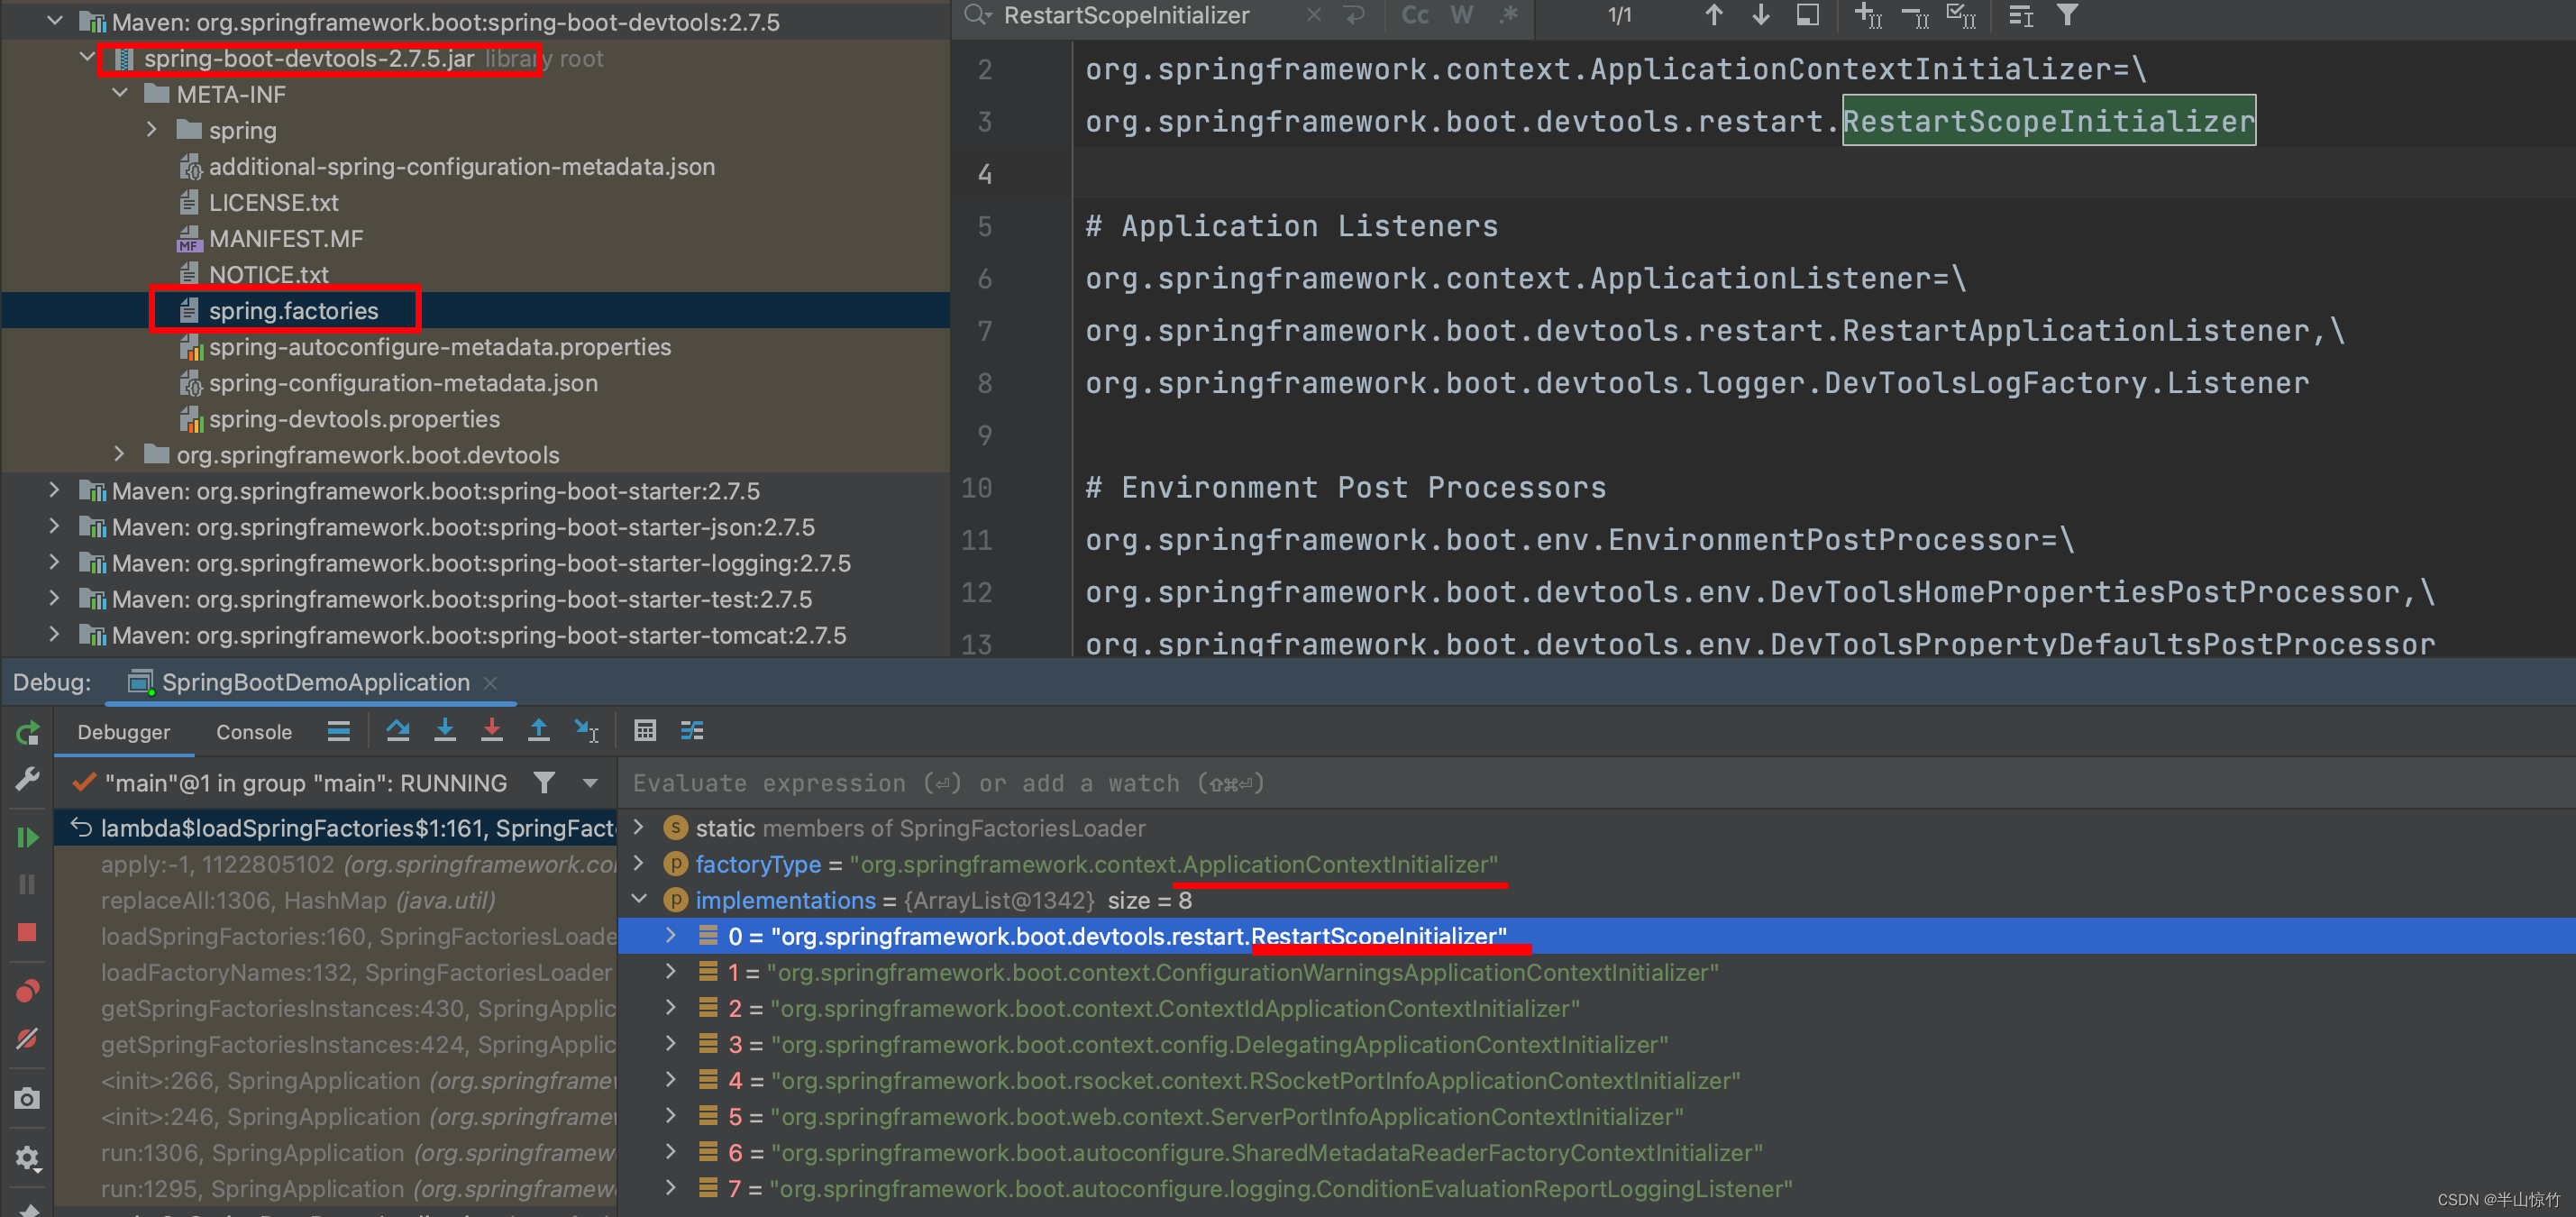Click Filter Search Results funnel icon
The width and height of the screenshot is (2576, 1217).
[x=2067, y=15]
